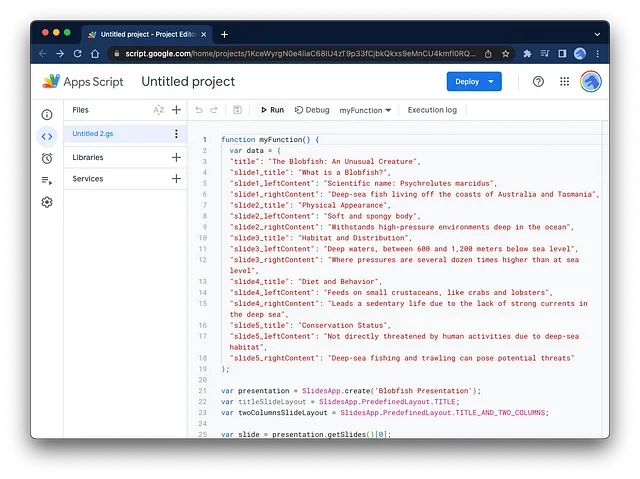
Task: Bookmark page with the star icon
Action: [505, 53]
